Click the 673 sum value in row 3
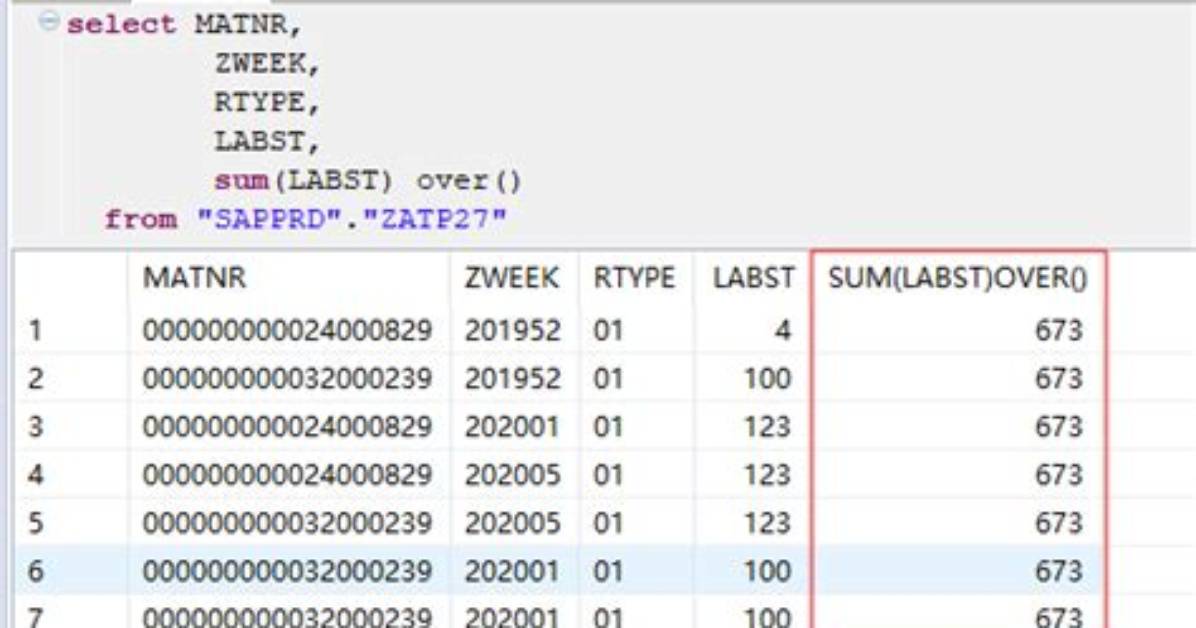This screenshot has width=1196, height=628. pyautogui.click(x=1059, y=427)
